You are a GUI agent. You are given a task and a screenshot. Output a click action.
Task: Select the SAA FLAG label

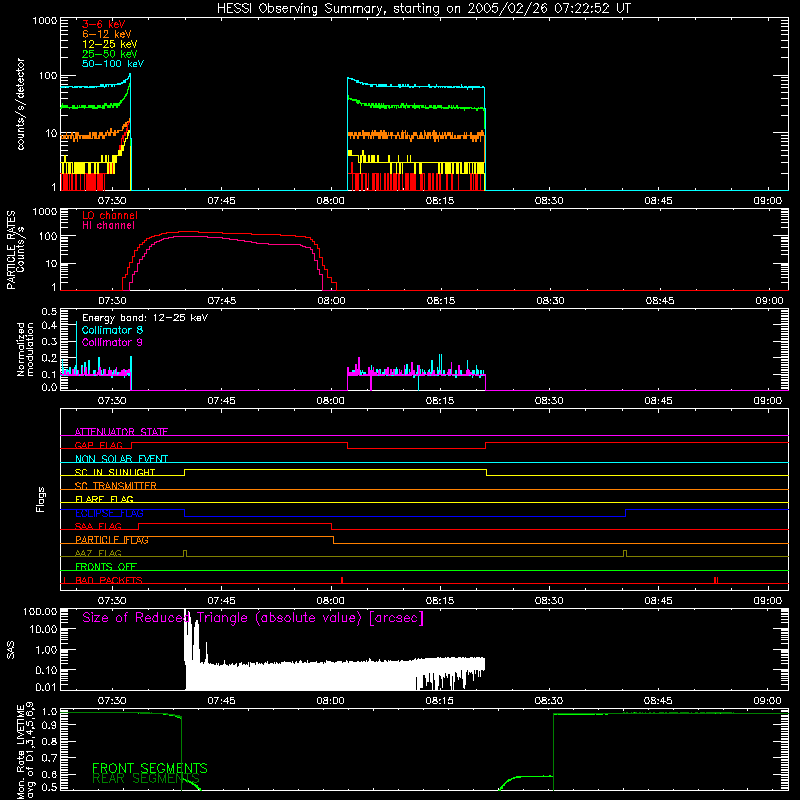pos(98,526)
